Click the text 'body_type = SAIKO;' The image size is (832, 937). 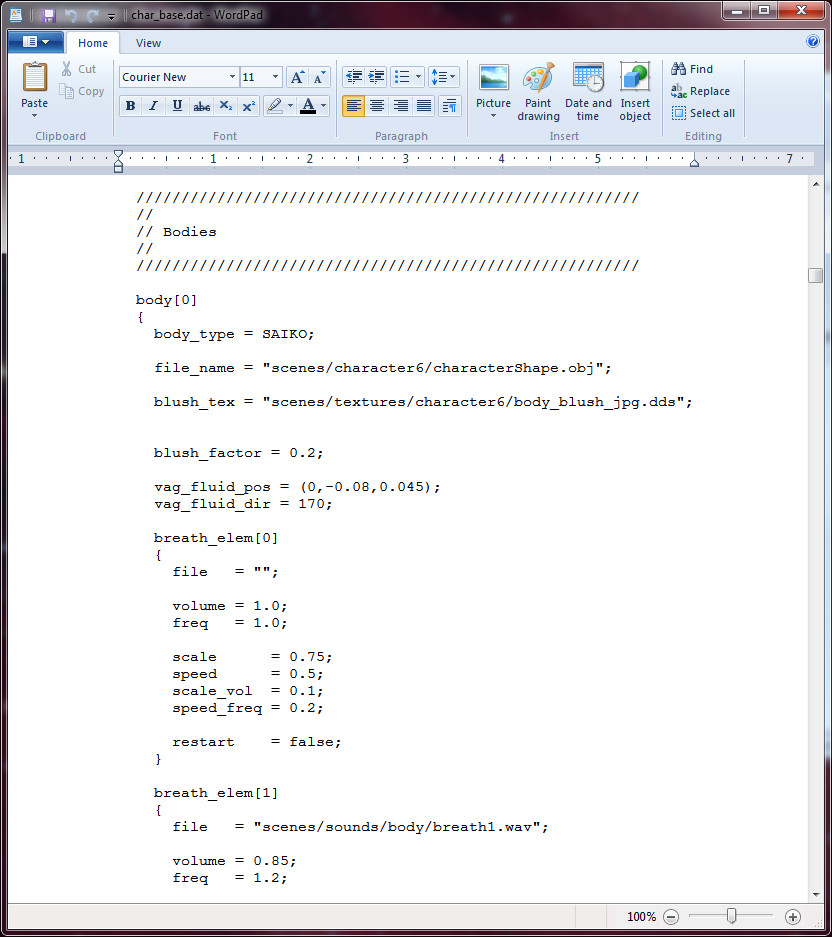(234, 334)
